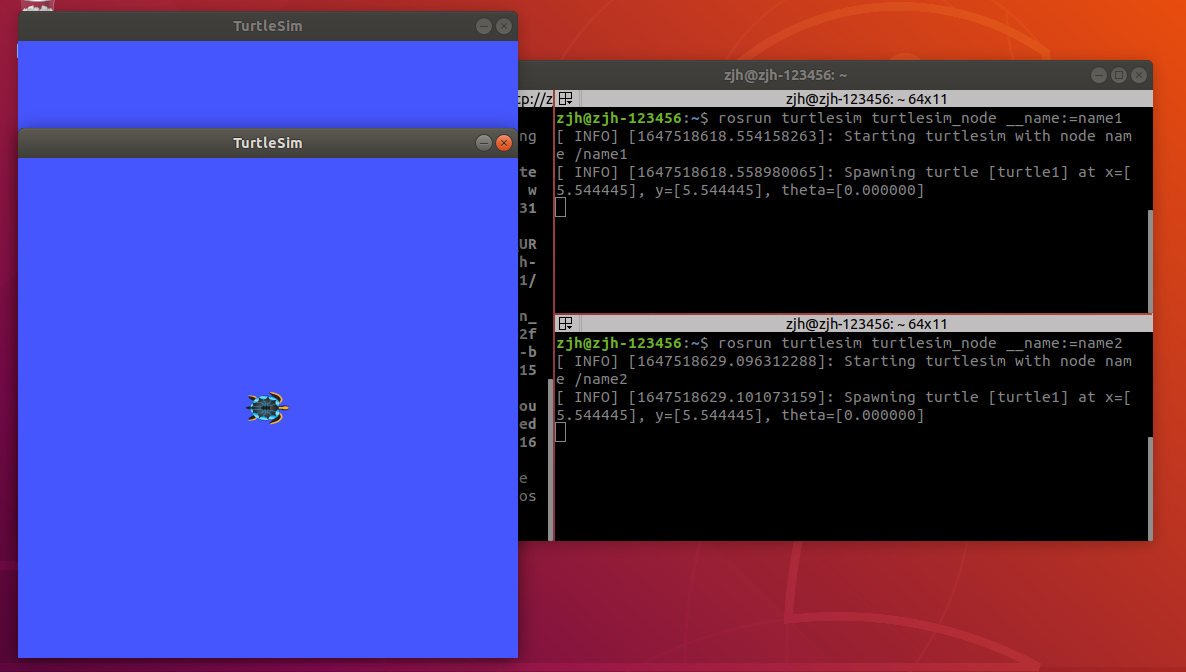The height and width of the screenshot is (672, 1186).
Task: Click the scrollbar of the left terminal pane
Action: pos(550,458)
